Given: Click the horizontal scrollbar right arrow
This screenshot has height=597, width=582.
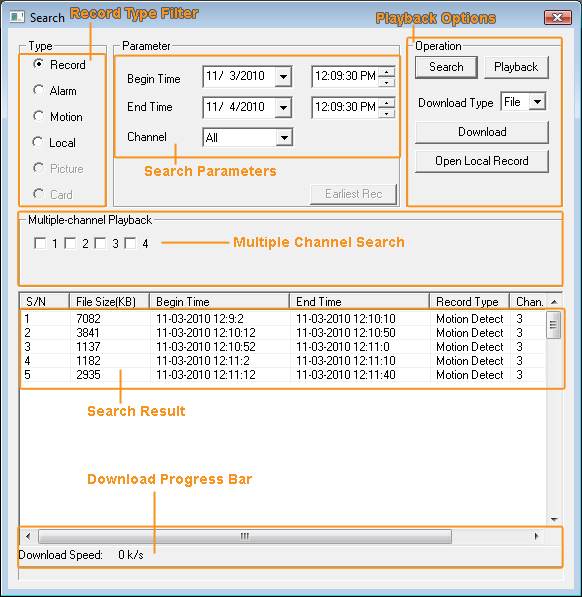Looking at the screenshot, I should [x=537, y=536].
